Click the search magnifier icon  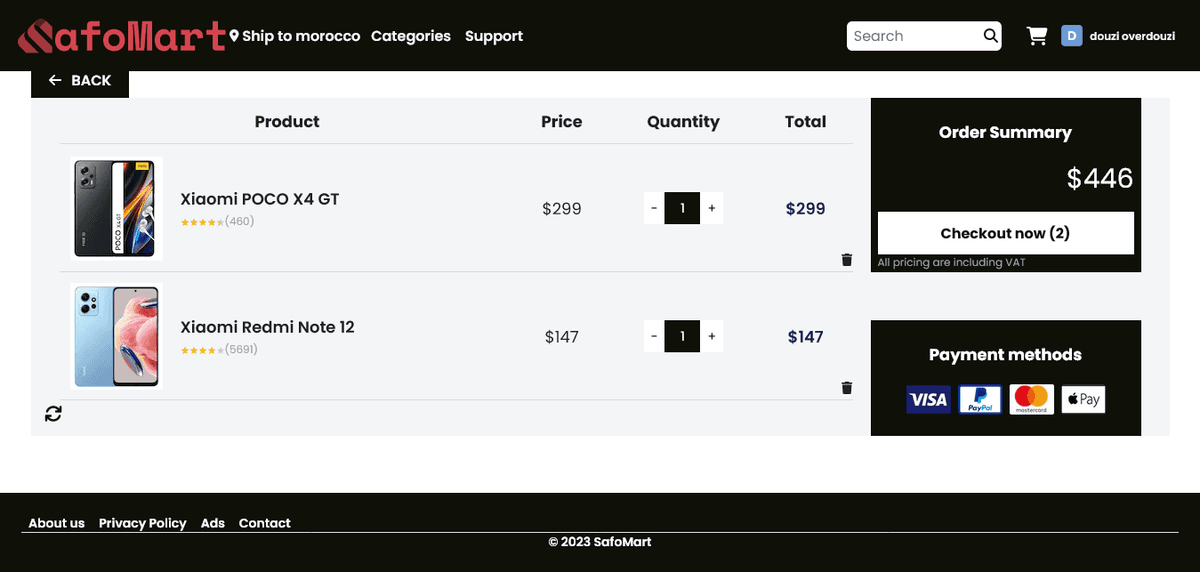(x=990, y=36)
